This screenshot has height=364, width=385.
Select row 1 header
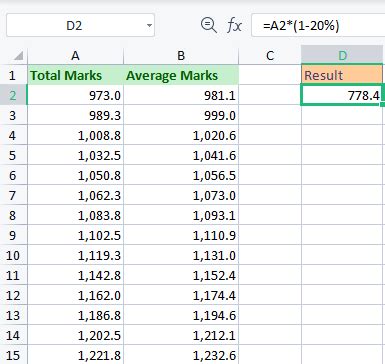pyautogui.click(x=13, y=75)
